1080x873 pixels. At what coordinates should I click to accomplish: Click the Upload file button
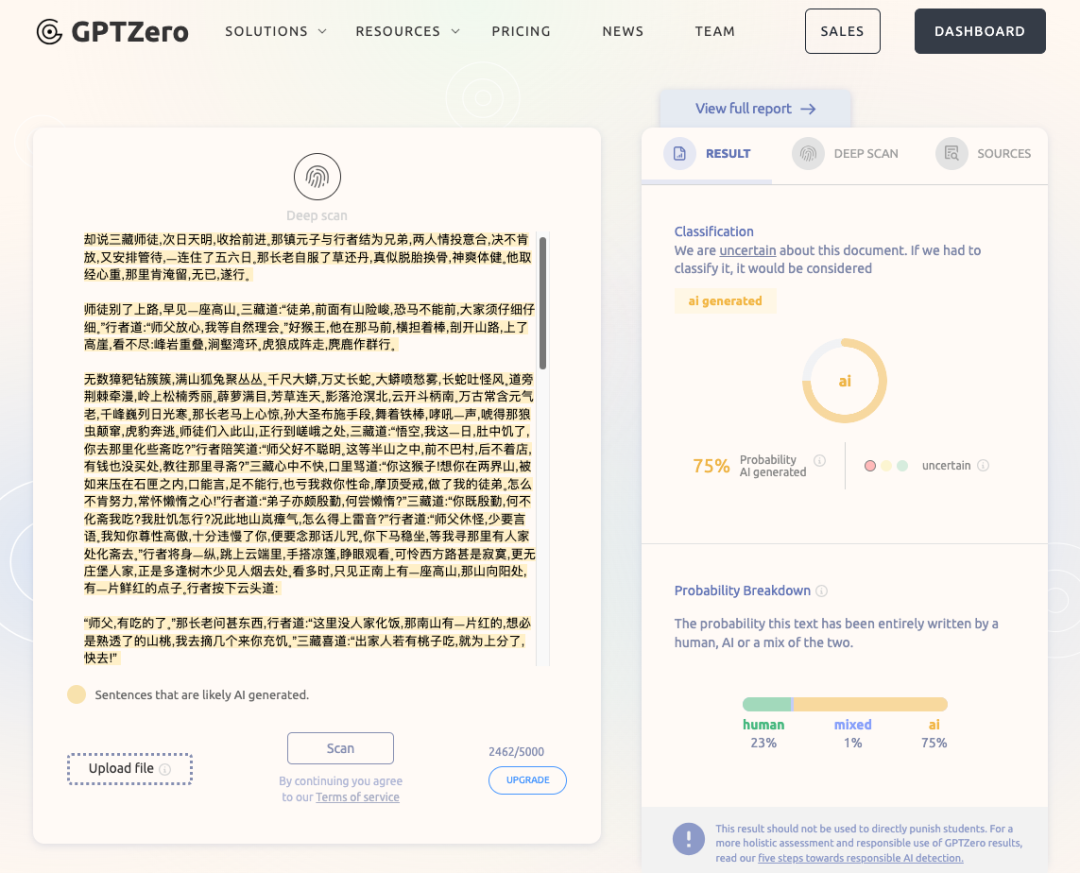click(x=129, y=769)
